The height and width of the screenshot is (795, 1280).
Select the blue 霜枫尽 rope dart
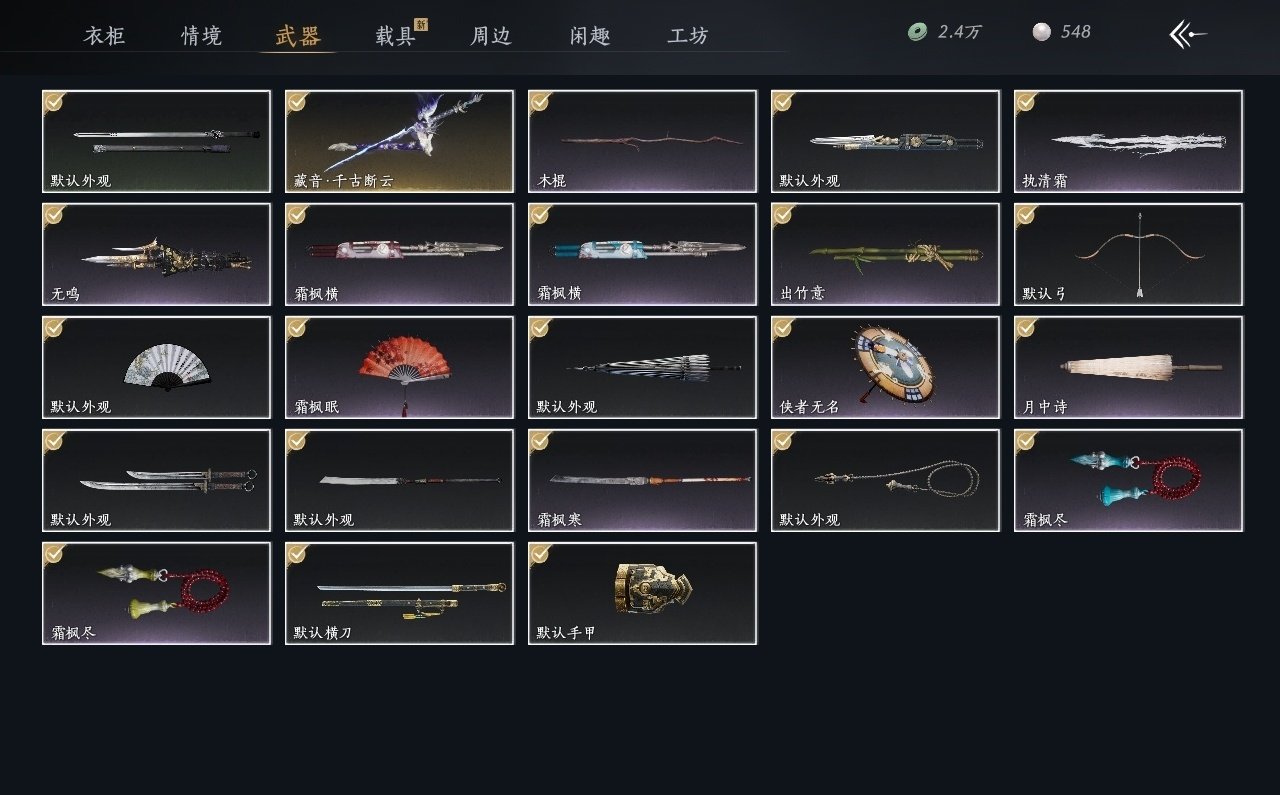tap(1128, 480)
